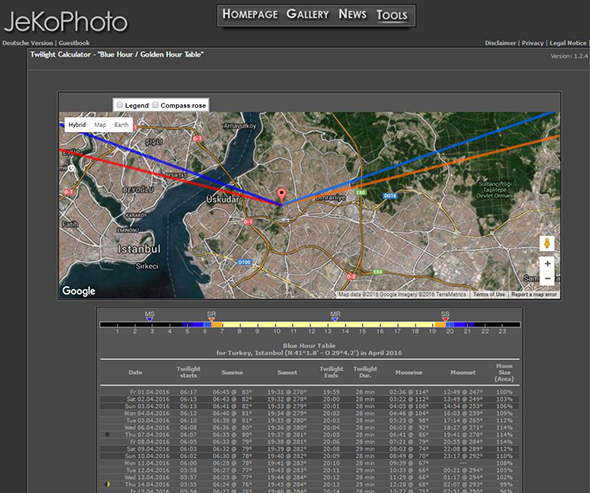Click the Google logo on the map
This screenshot has height=493, width=590.
tap(79, 291)
